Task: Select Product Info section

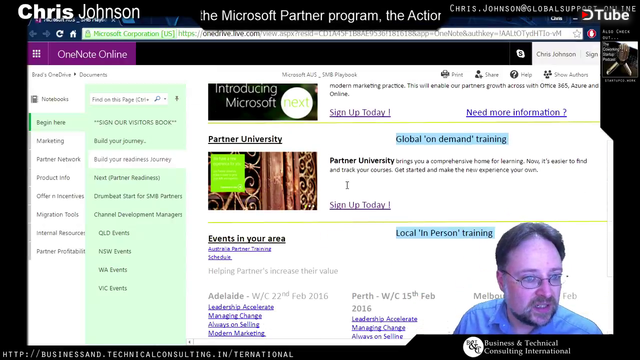Action: click(x=58, y=178)
